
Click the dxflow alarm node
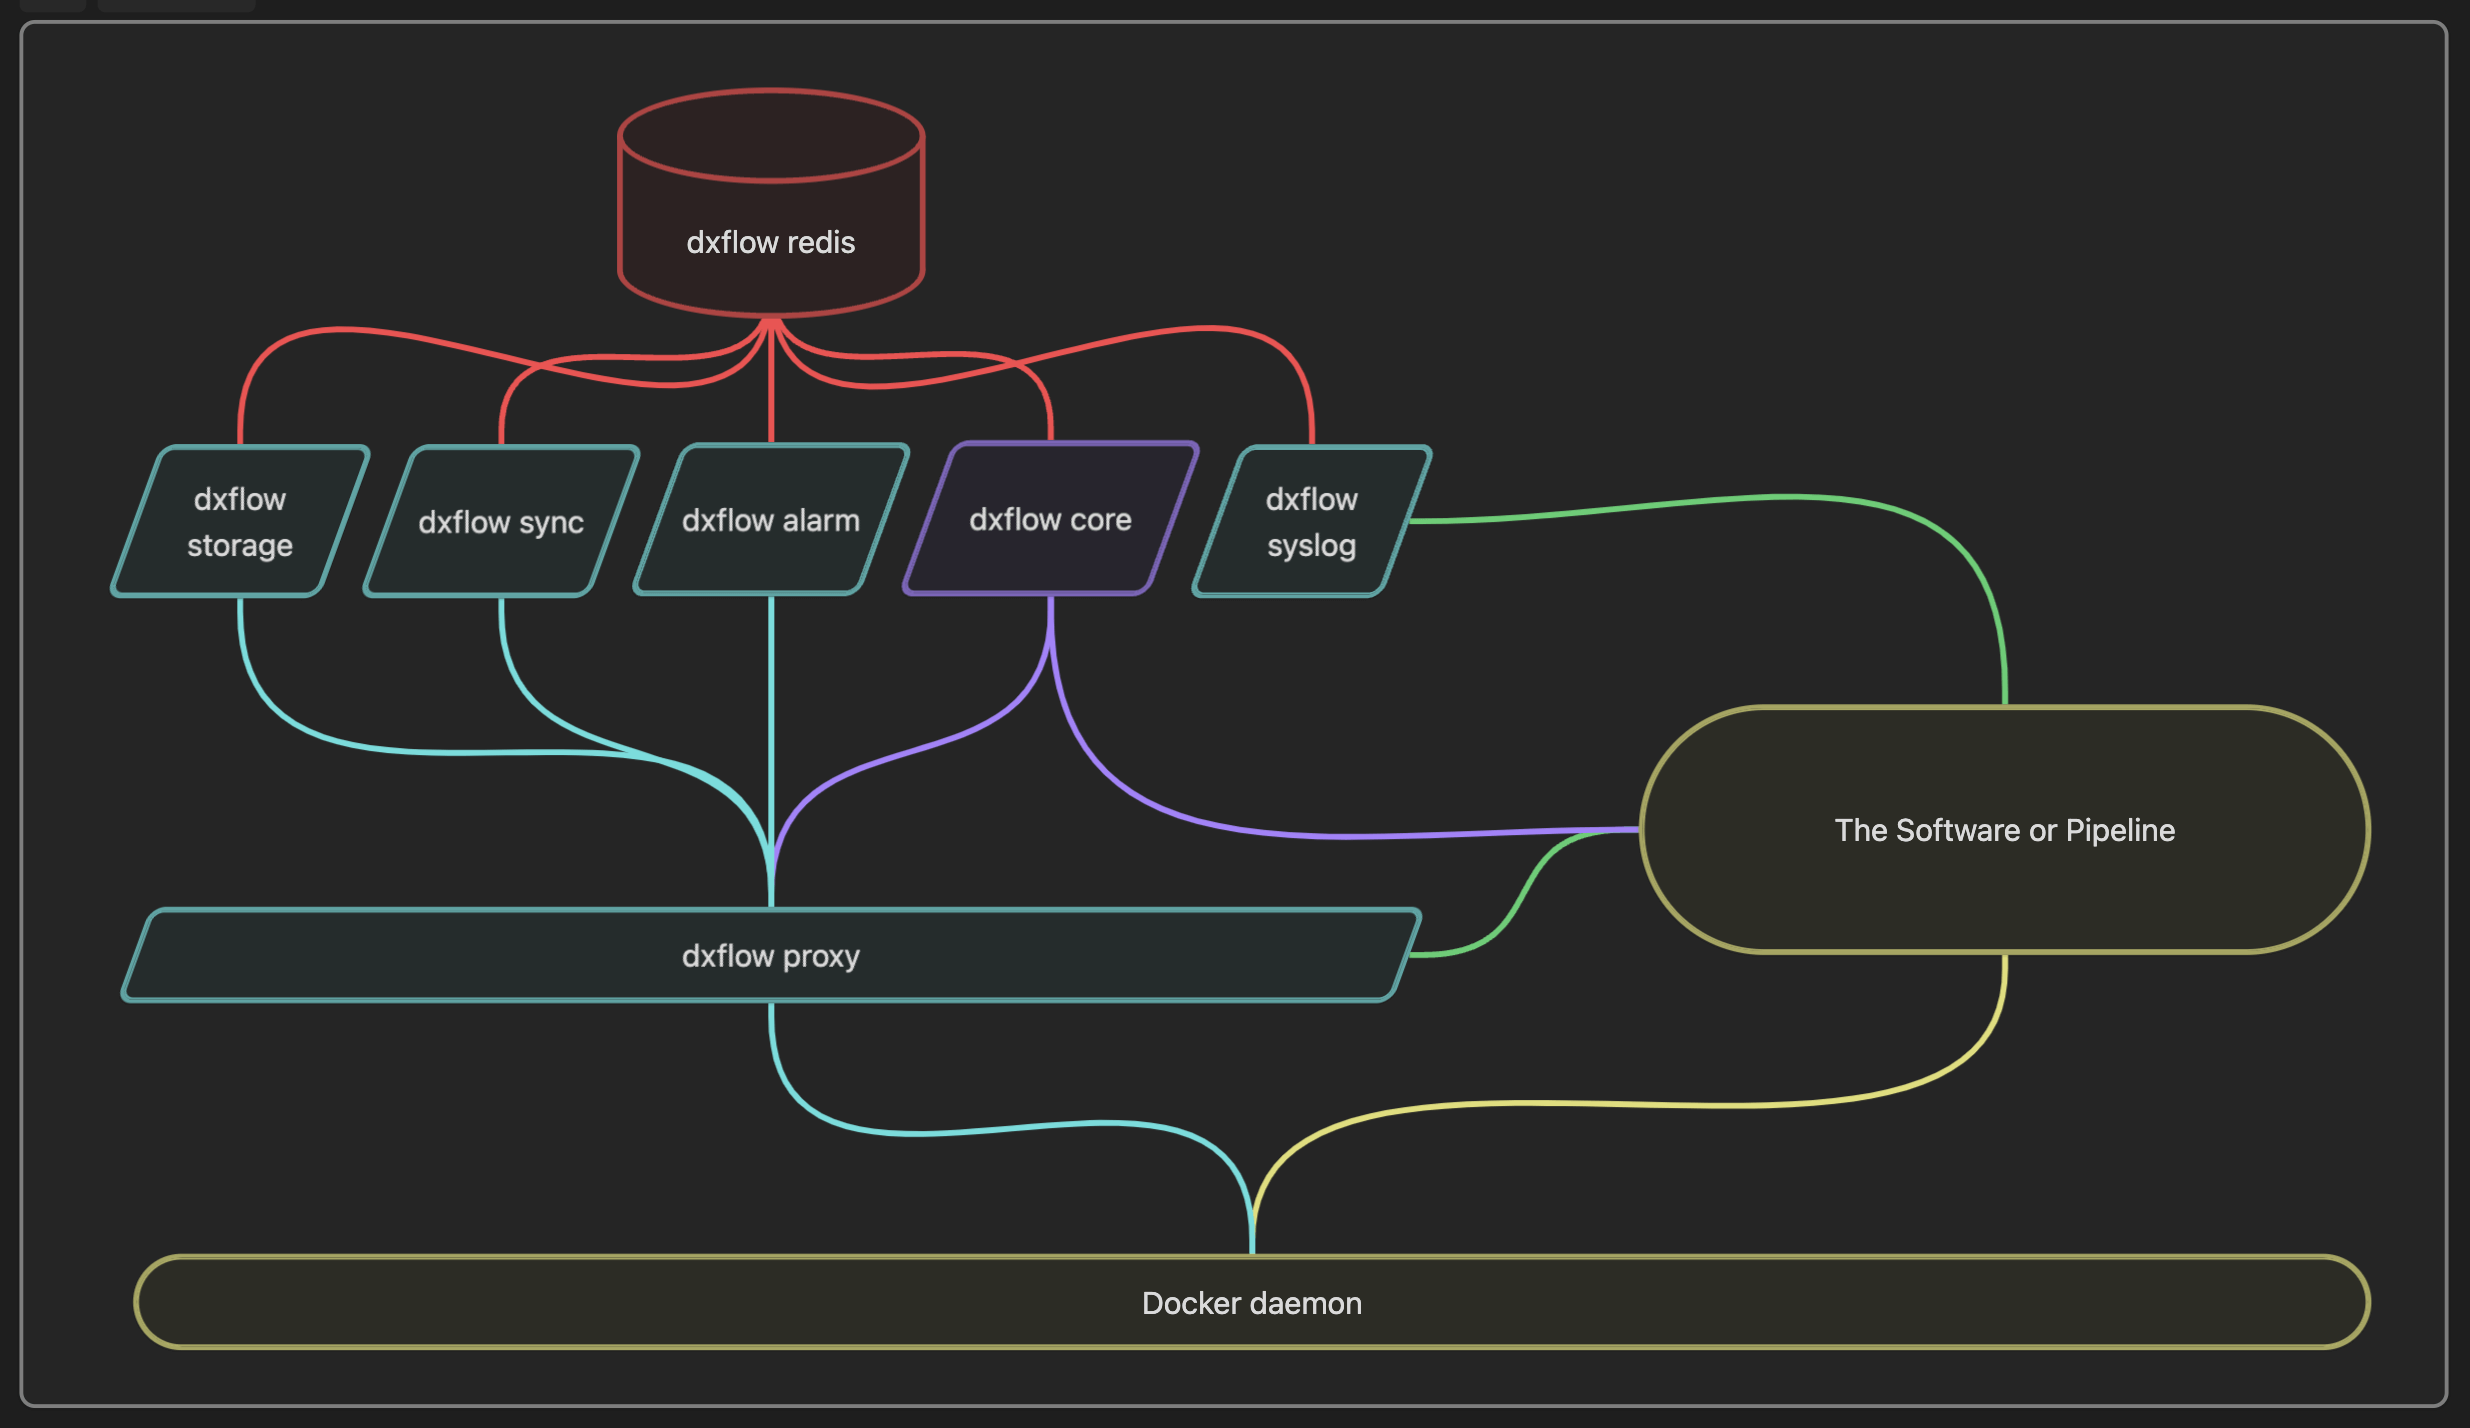point(771,519)
